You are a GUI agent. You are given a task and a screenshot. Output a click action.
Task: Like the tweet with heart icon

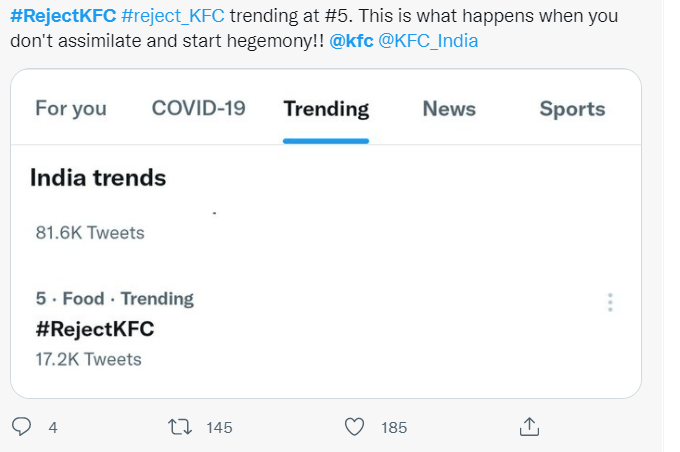[354, 427]
